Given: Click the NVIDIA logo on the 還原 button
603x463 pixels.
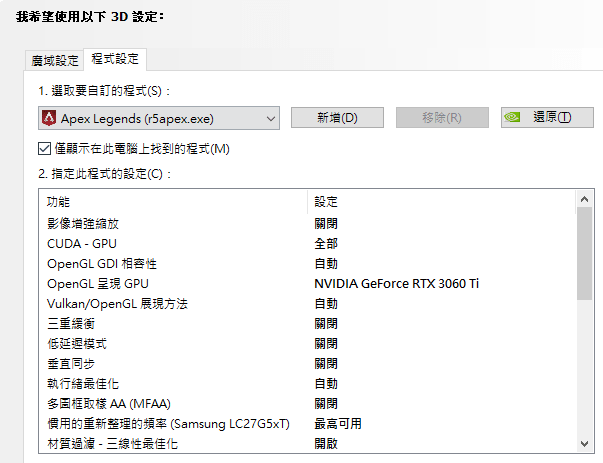Looking at the screenshot, I should 512,117.
